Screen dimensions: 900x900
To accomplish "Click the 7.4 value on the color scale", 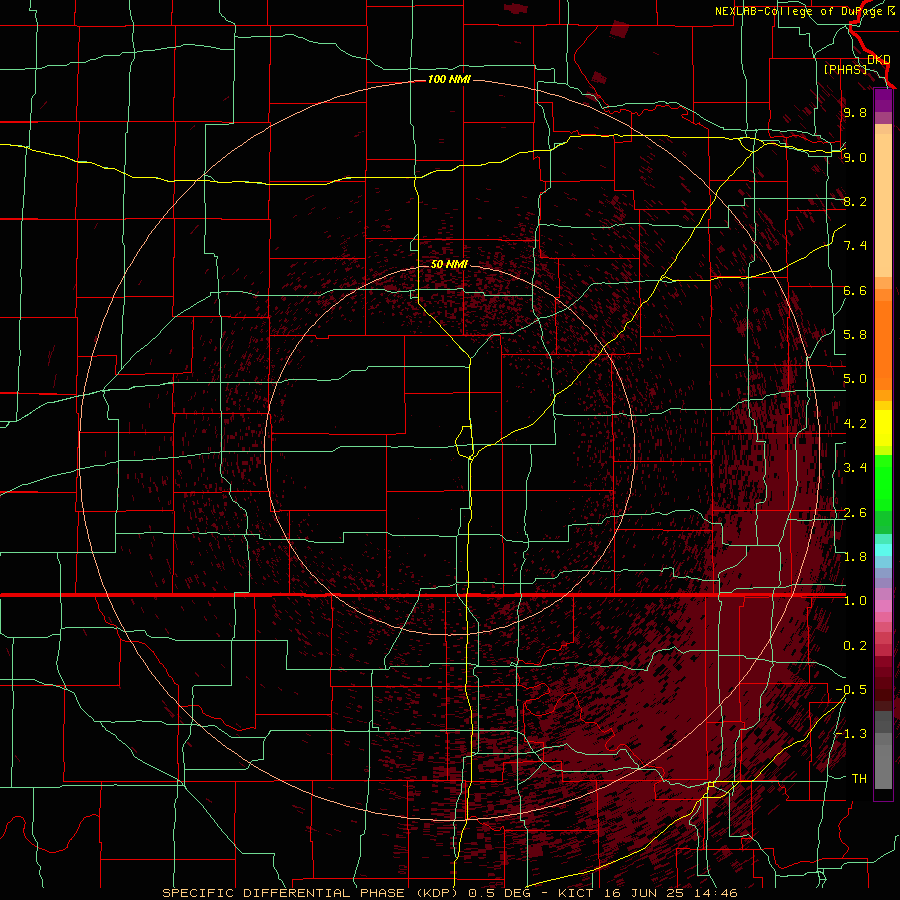I will [x=855, y=246].
